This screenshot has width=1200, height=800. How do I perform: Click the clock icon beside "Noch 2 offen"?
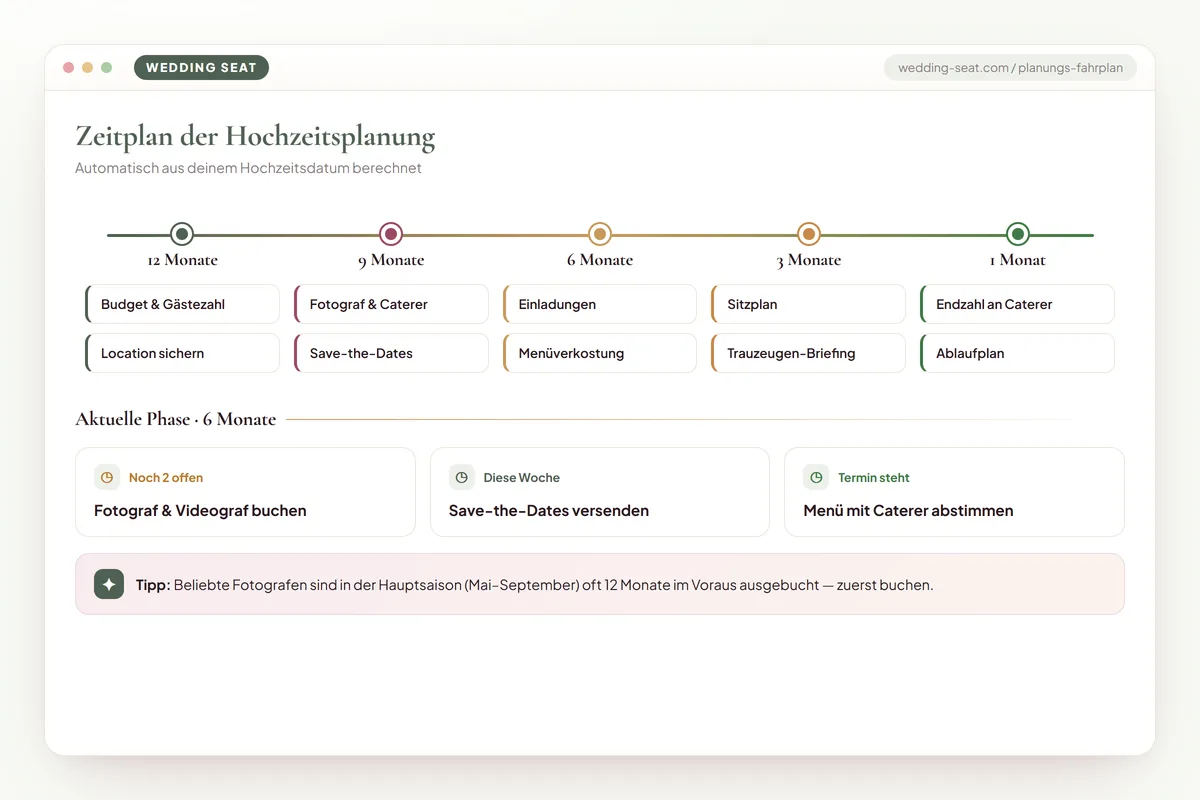pyautogui.click(x=107, y=477)
